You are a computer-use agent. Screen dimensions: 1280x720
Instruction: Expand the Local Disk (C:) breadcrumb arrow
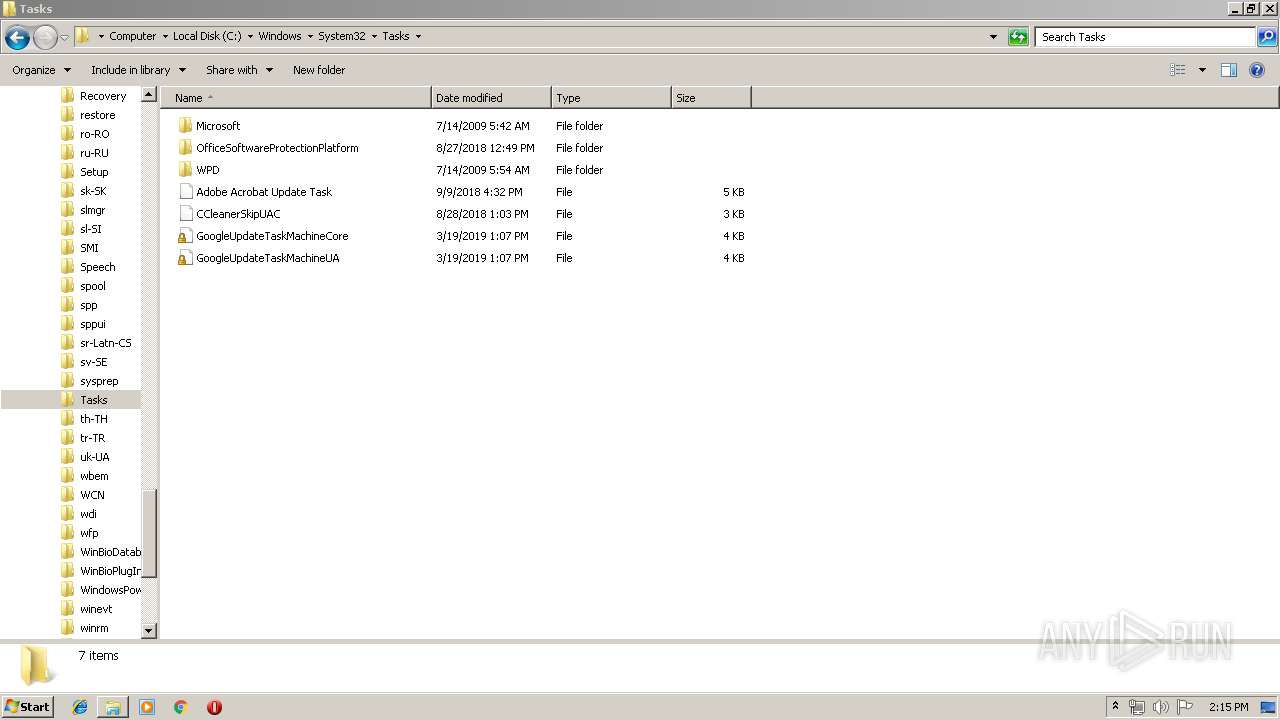[250, 36]
